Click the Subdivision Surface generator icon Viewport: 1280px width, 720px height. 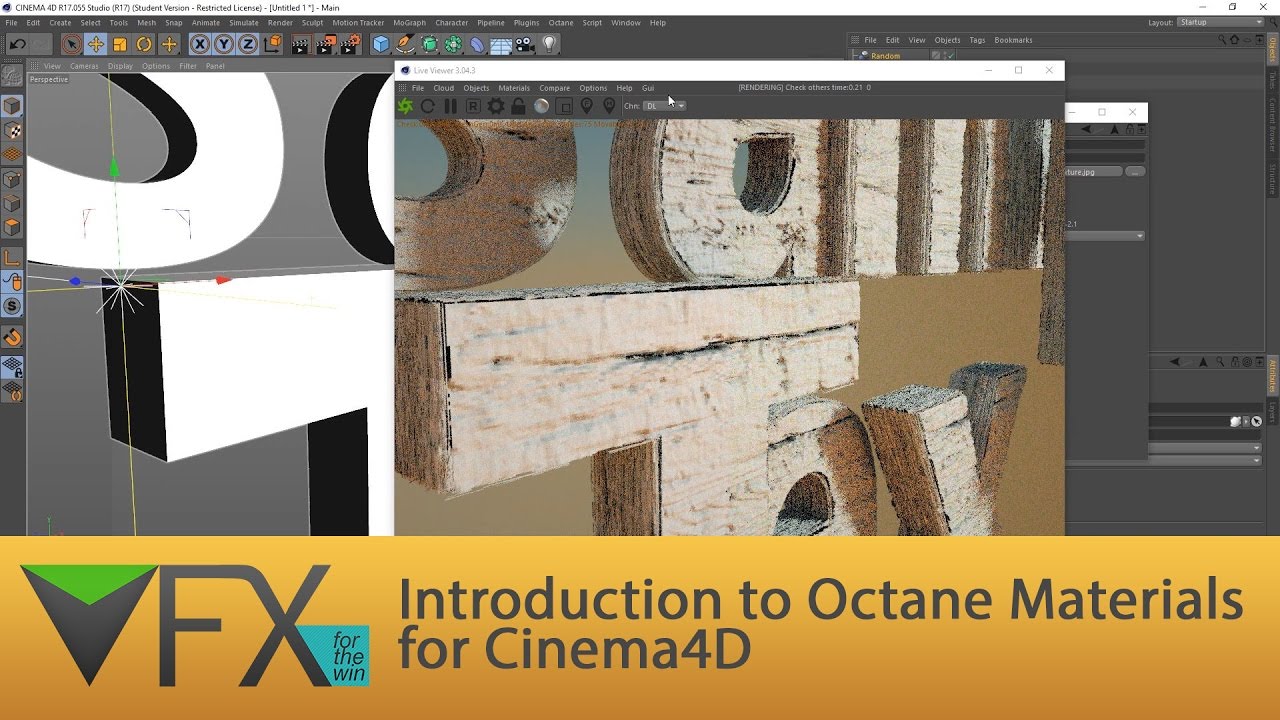point(429,44)
